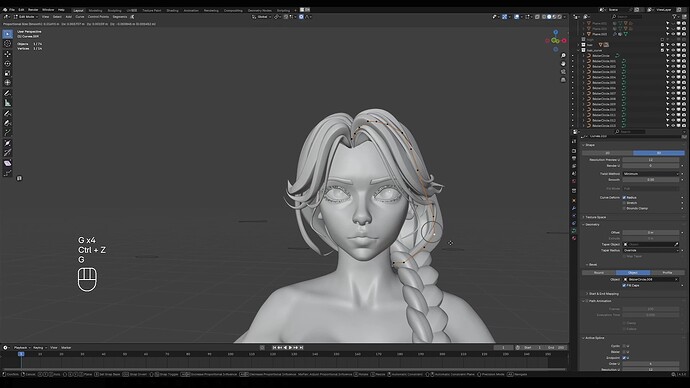
Task: Expand the Texture Space panel
Action: pyautogui.click(x=595, y=217)
